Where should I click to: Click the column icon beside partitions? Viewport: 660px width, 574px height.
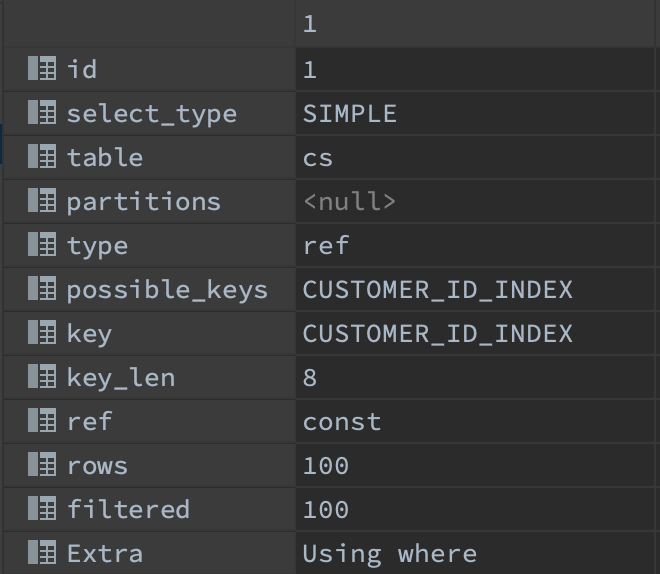click(41, 201)
